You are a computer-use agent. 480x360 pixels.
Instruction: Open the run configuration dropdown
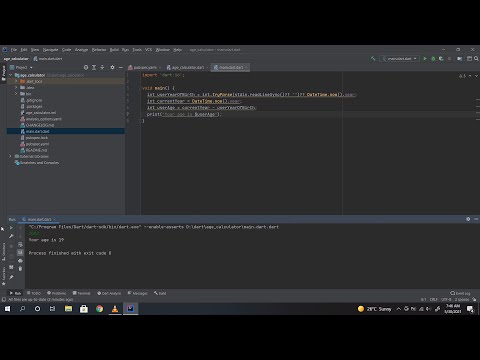point(399,59)
